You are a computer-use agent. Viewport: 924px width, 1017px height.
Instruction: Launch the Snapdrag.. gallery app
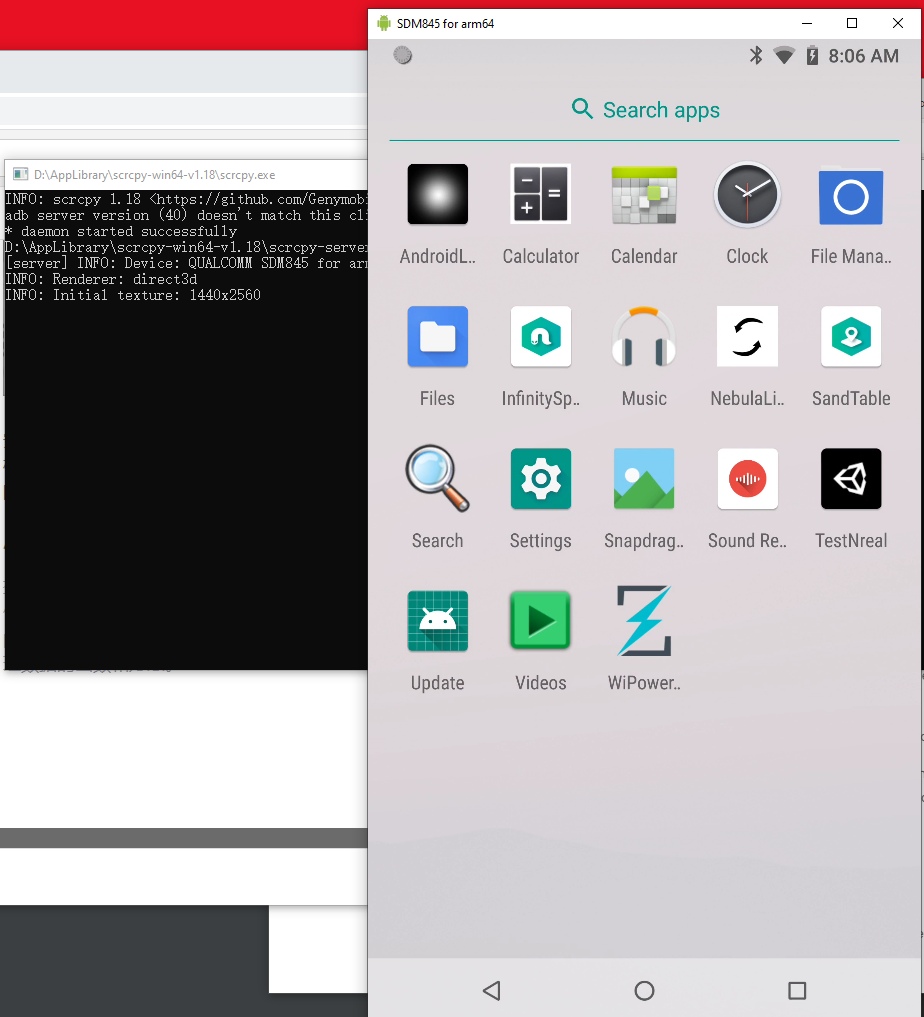[x=644, y=478]
